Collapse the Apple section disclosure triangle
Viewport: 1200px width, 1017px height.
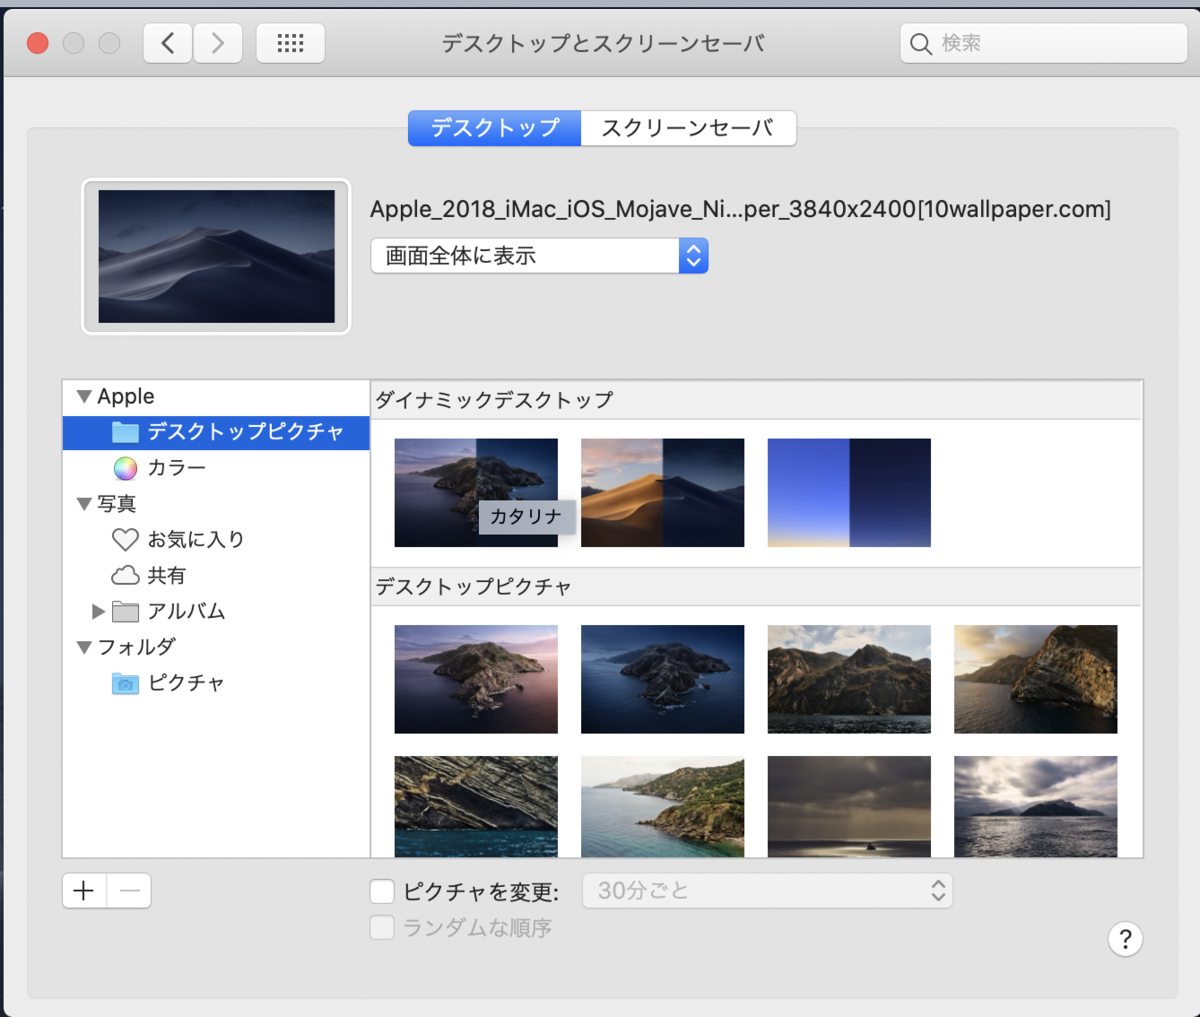[84, 396]
